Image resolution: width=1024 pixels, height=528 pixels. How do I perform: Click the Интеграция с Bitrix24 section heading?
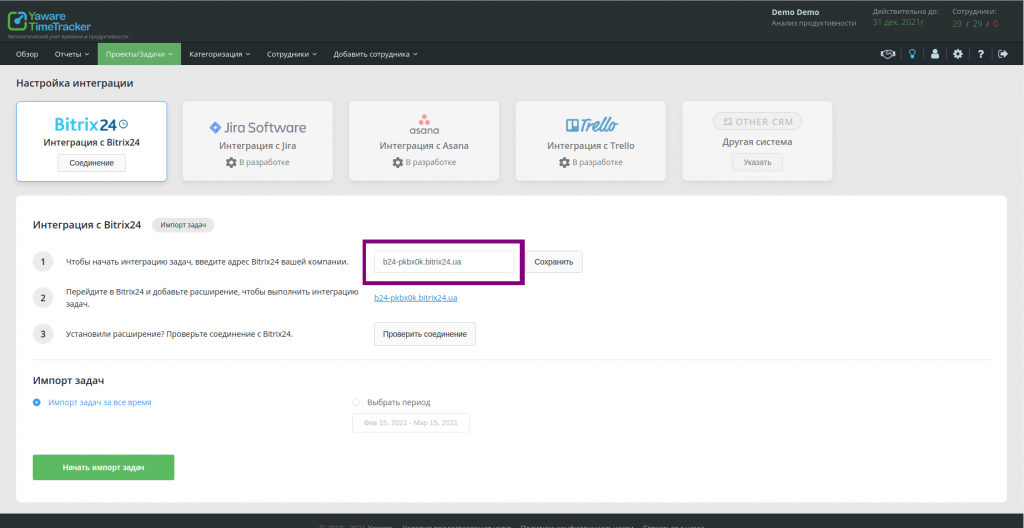pos(87,225)
